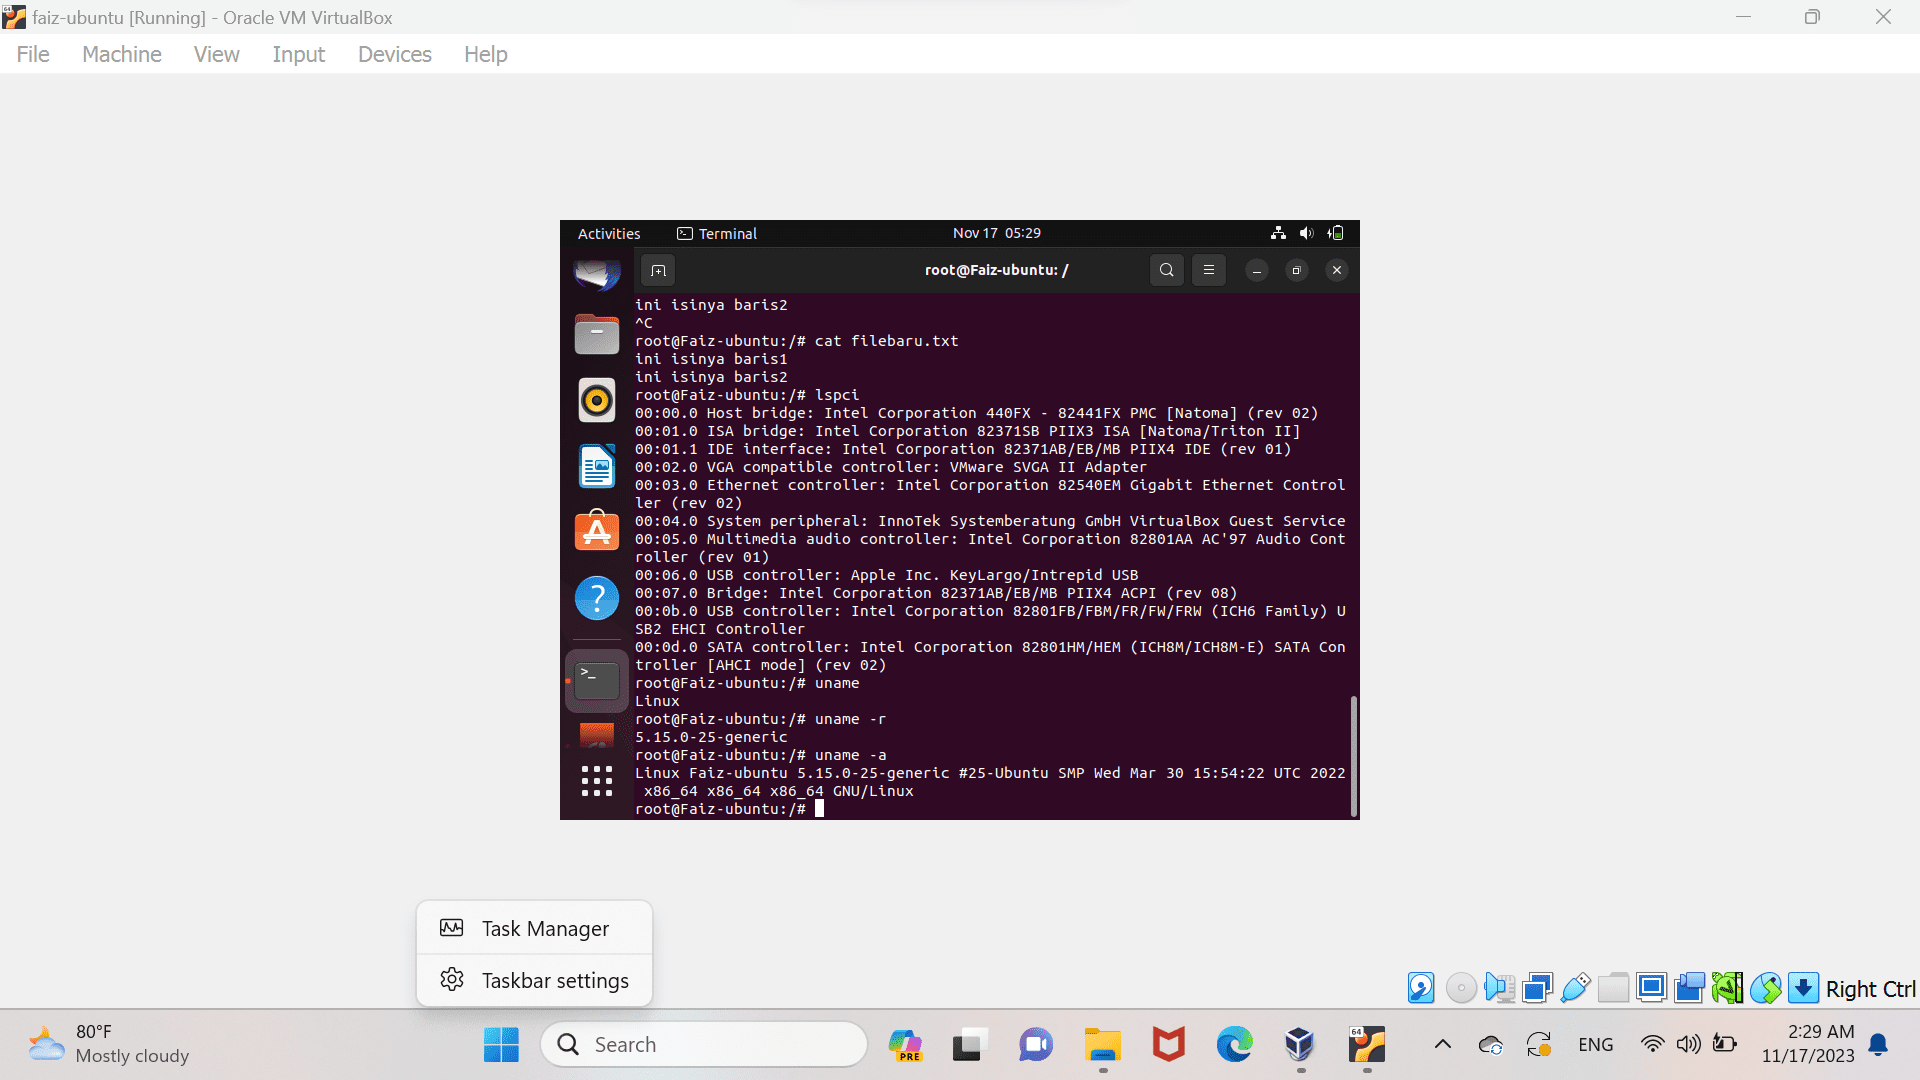Open the Nov 17 05:29 clock panel
The width and height of the screenshot is (1920, 1080).
(996, 233)
